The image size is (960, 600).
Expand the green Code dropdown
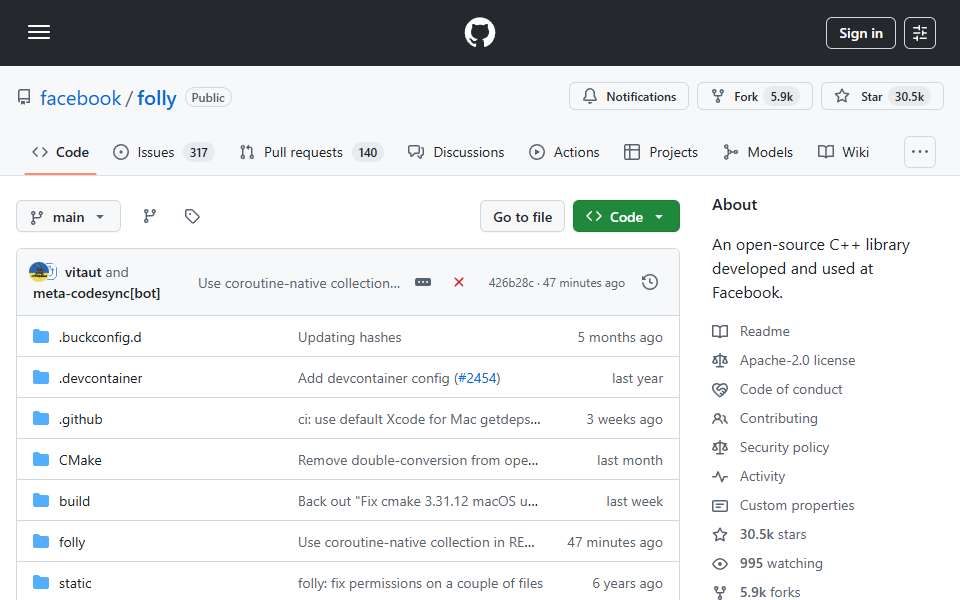(x=626, y=217)
